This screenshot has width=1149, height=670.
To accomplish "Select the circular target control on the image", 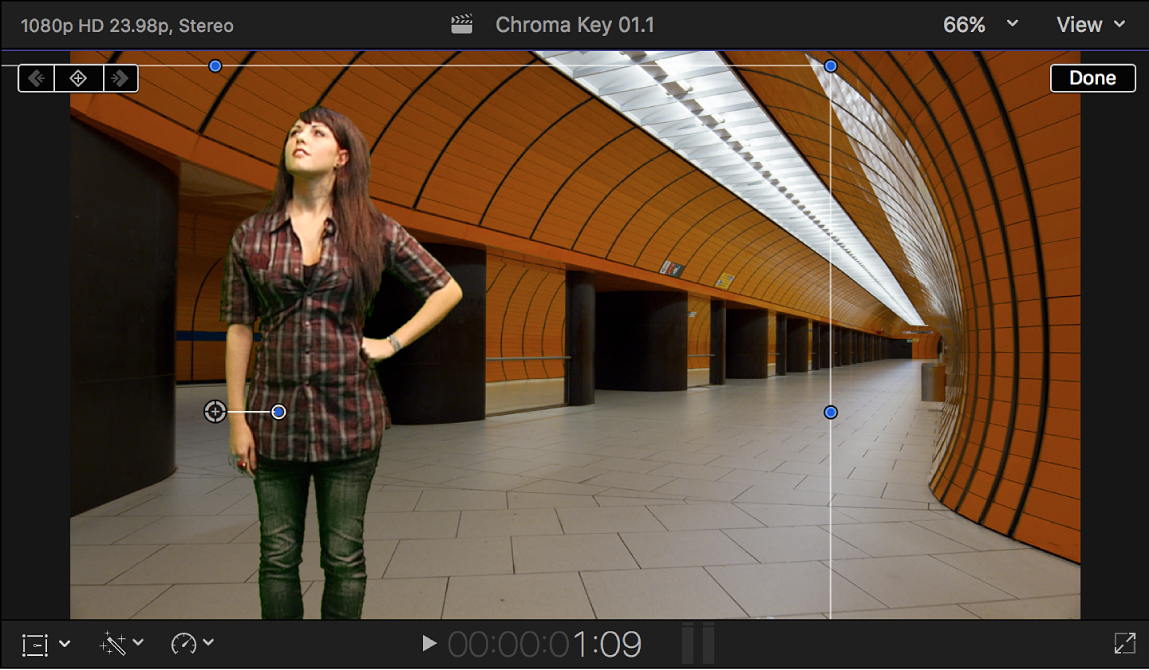I will pyautogui.click(x=215, y=411).
